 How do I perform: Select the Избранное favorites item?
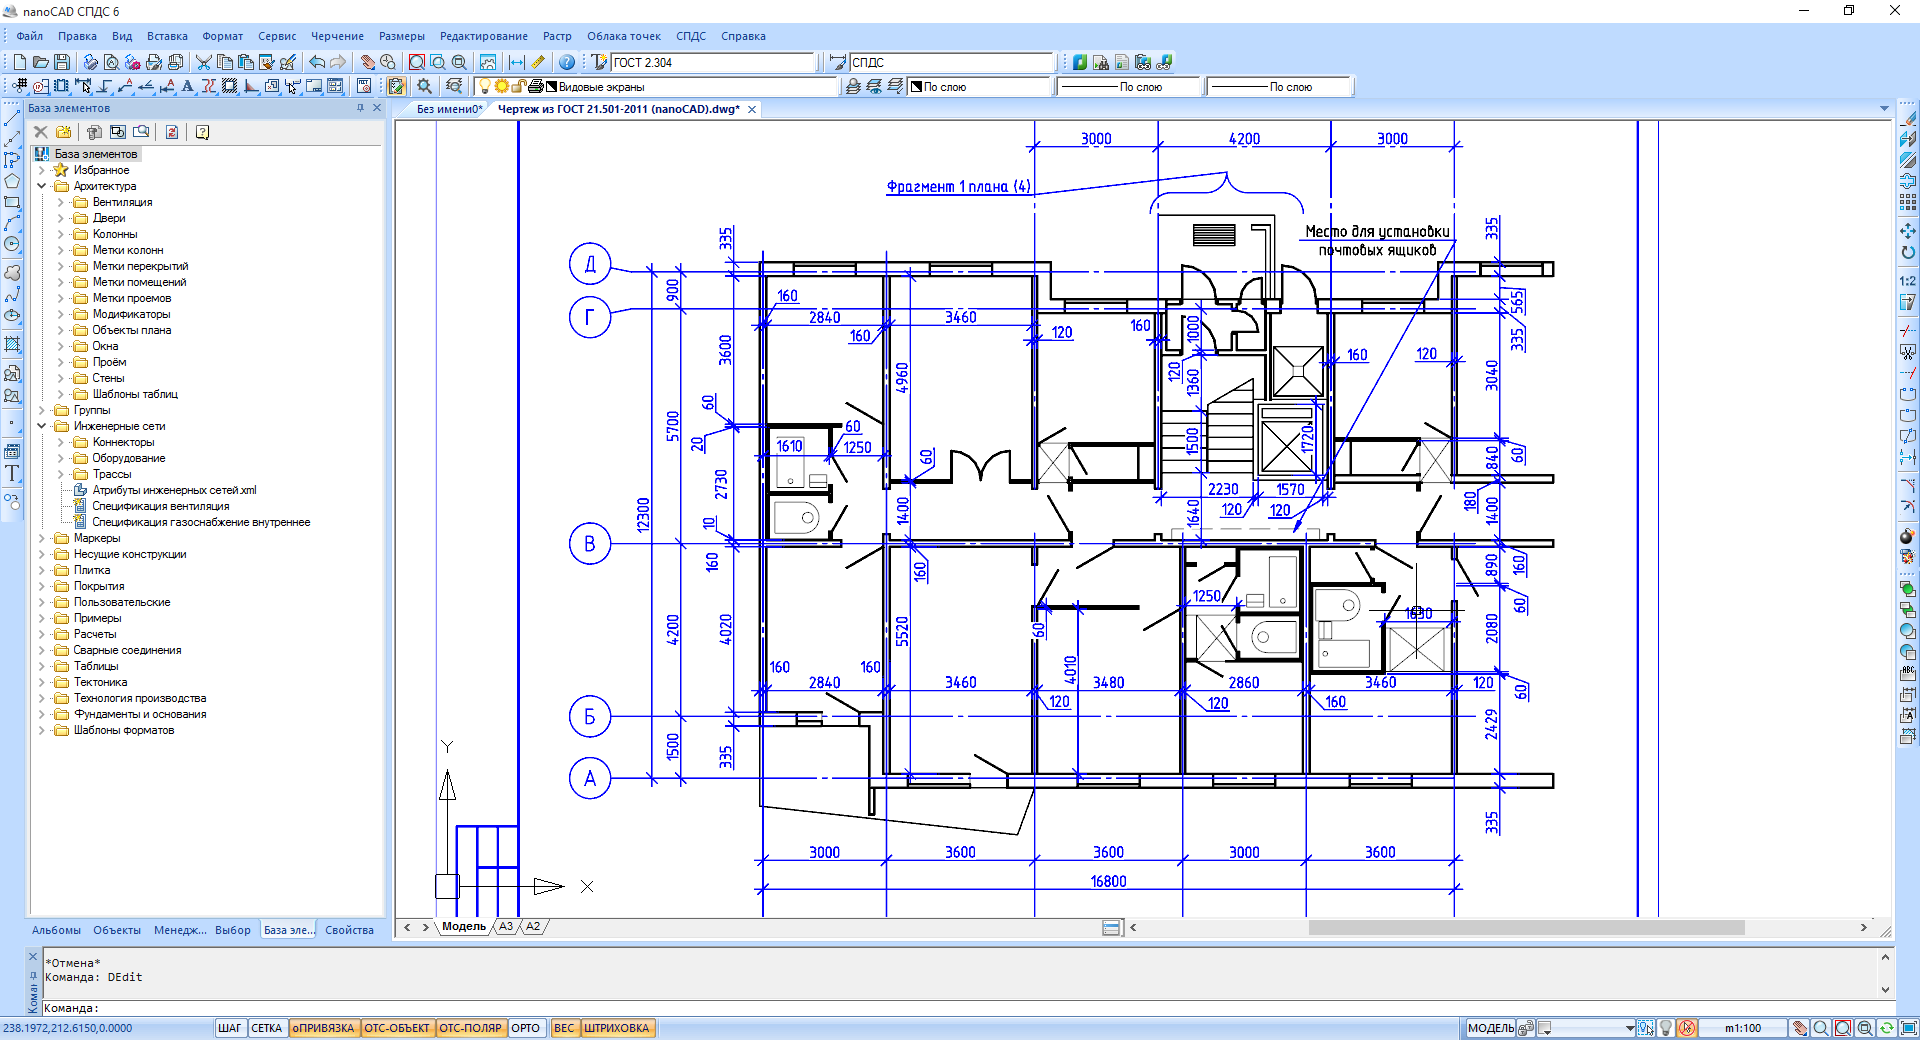pos(101,170)
